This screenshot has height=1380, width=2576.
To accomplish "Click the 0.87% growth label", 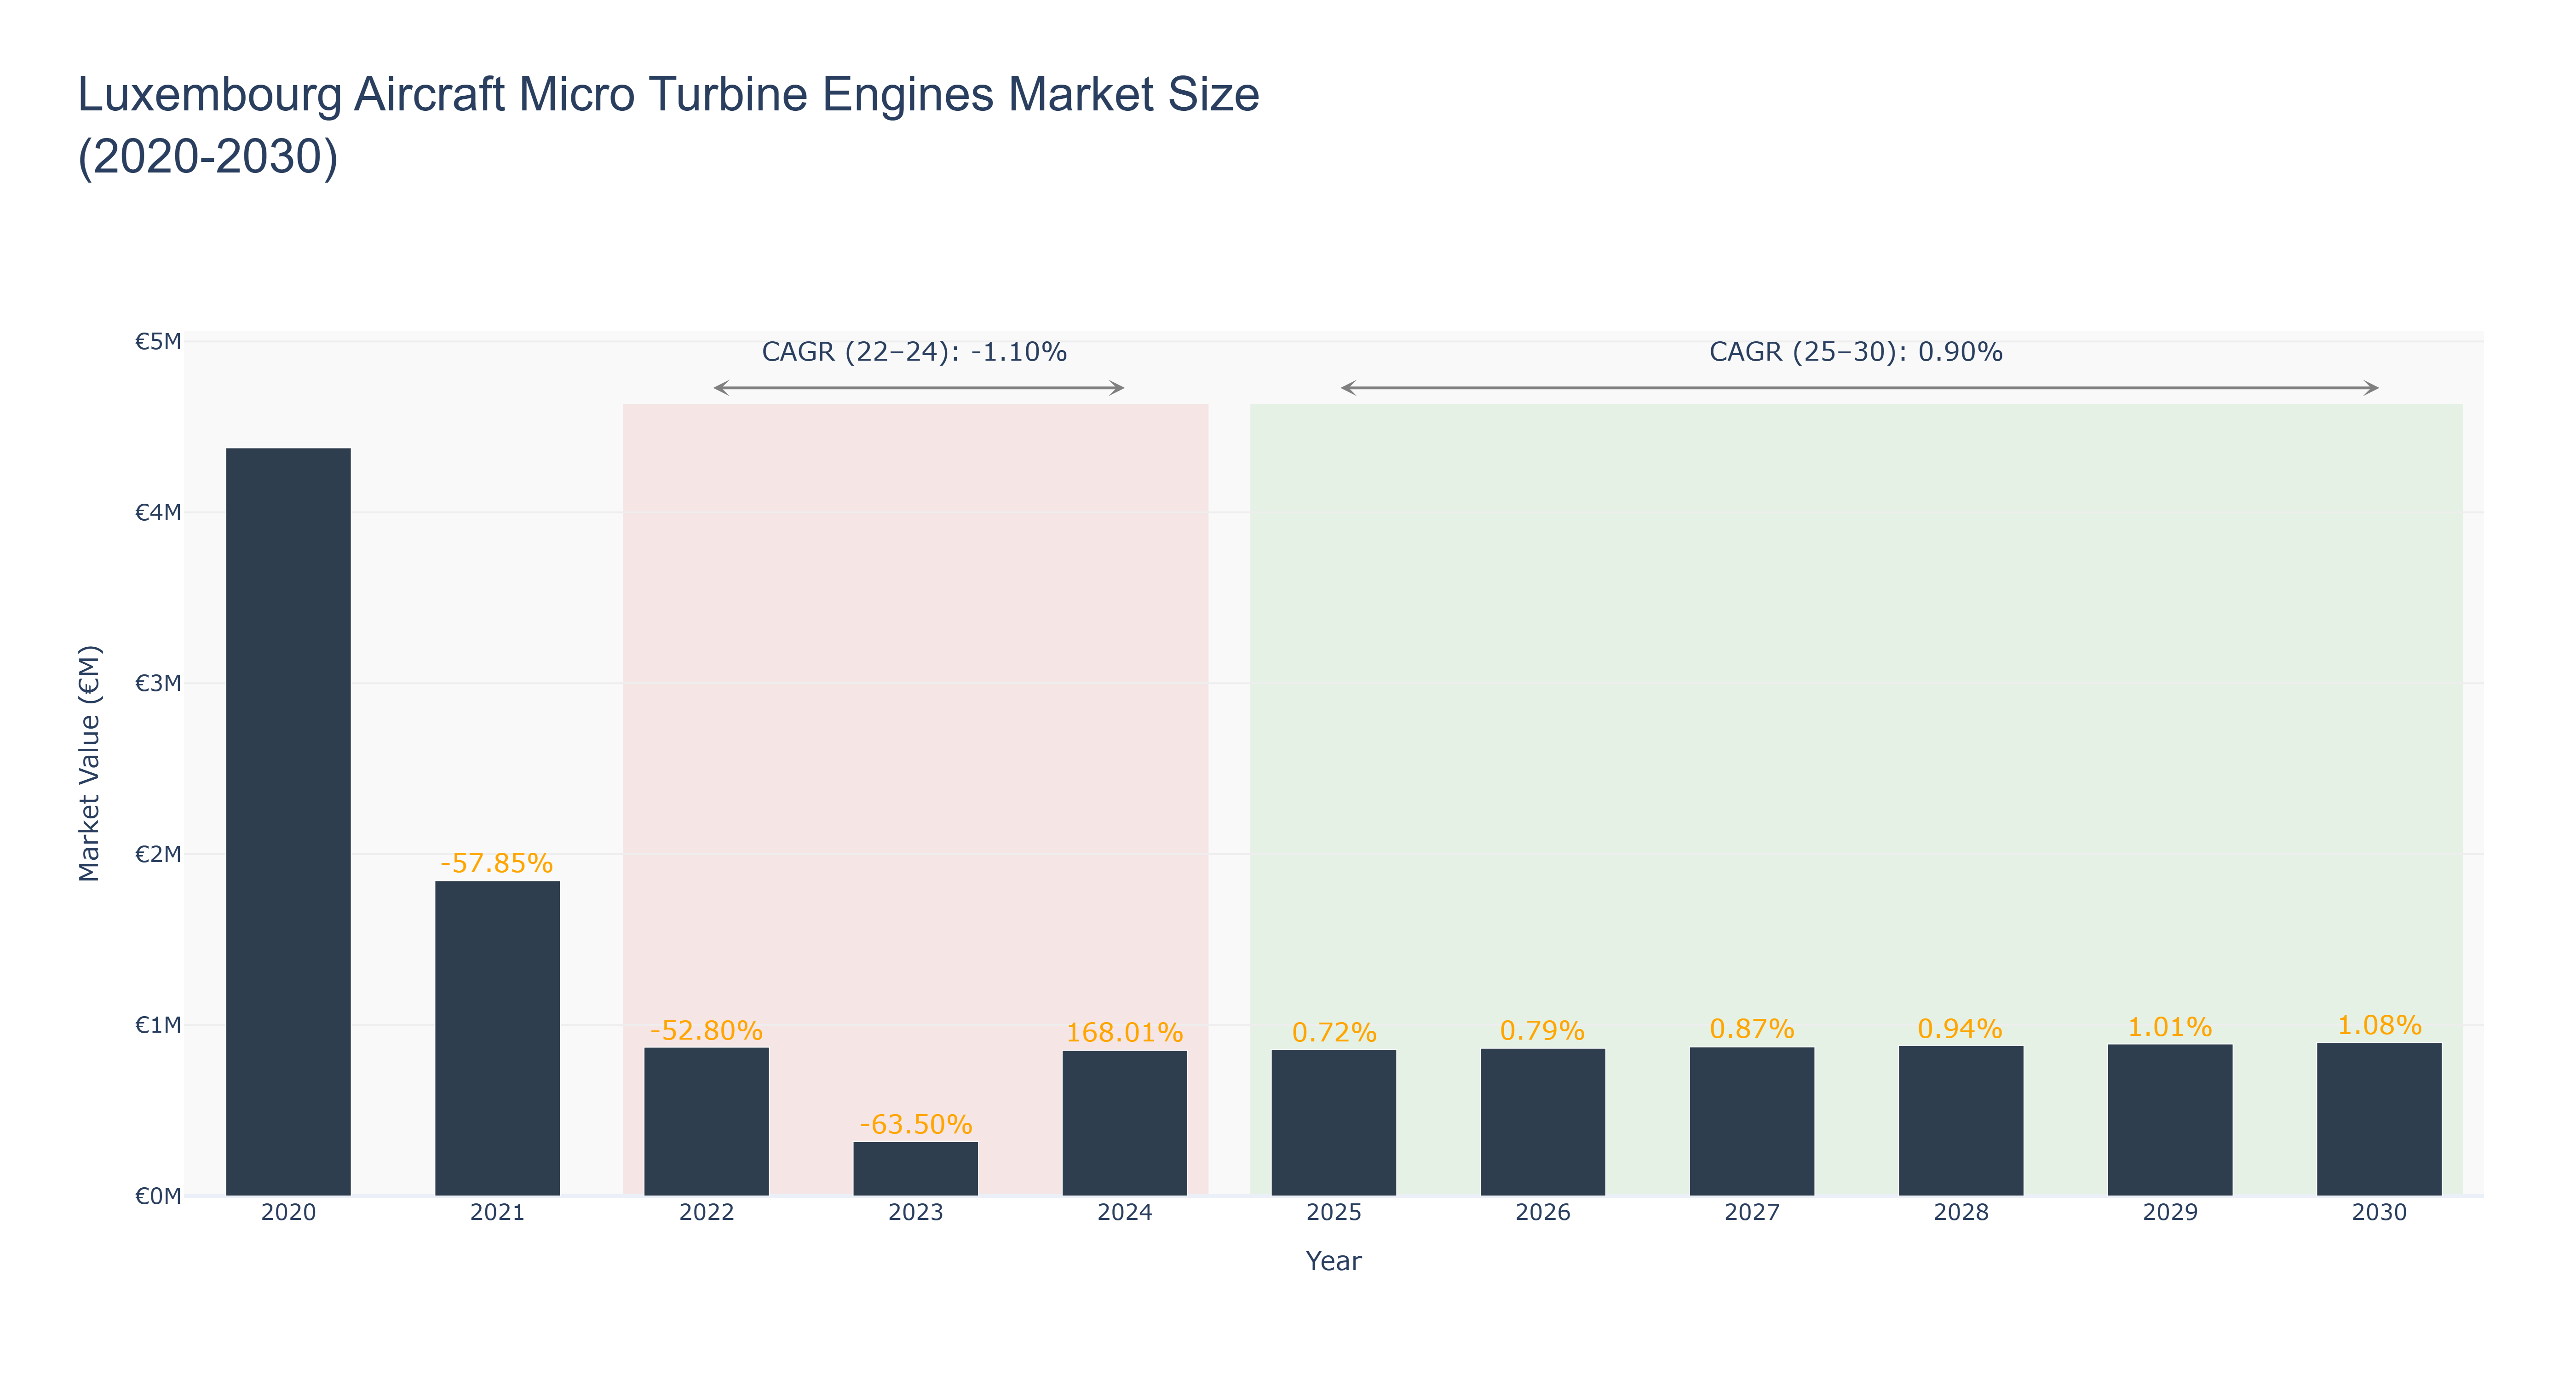I will 1751,1028.
